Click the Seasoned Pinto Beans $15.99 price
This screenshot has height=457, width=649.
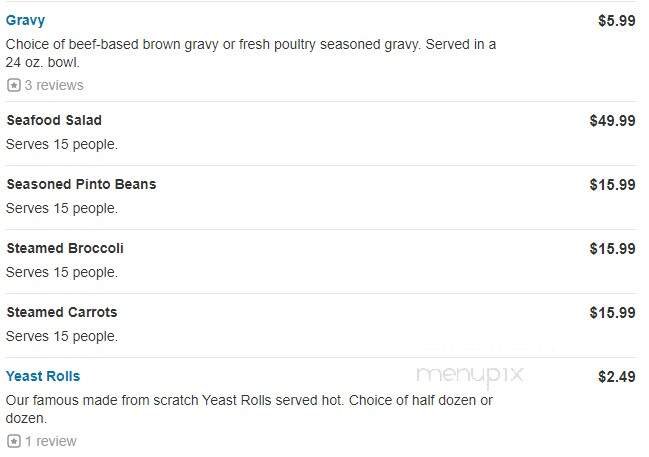click(612, 184)
